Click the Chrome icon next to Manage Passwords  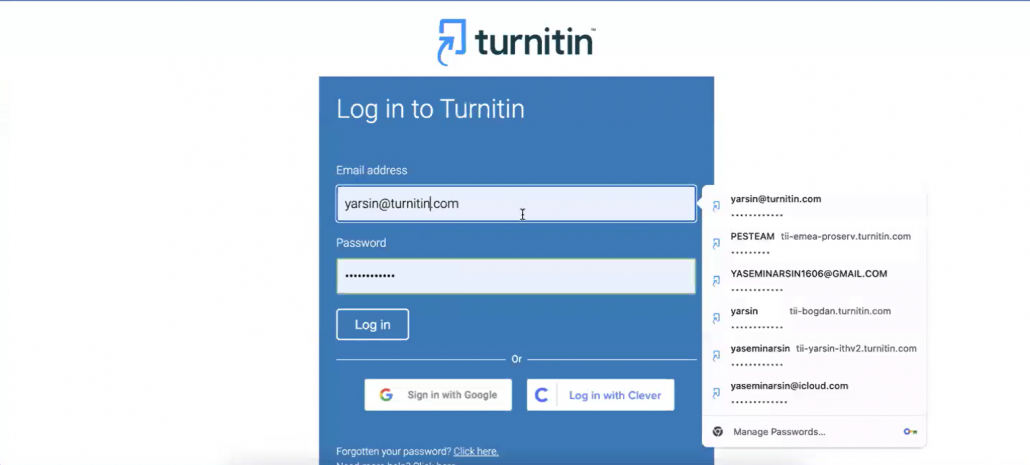tap(717, 432)
